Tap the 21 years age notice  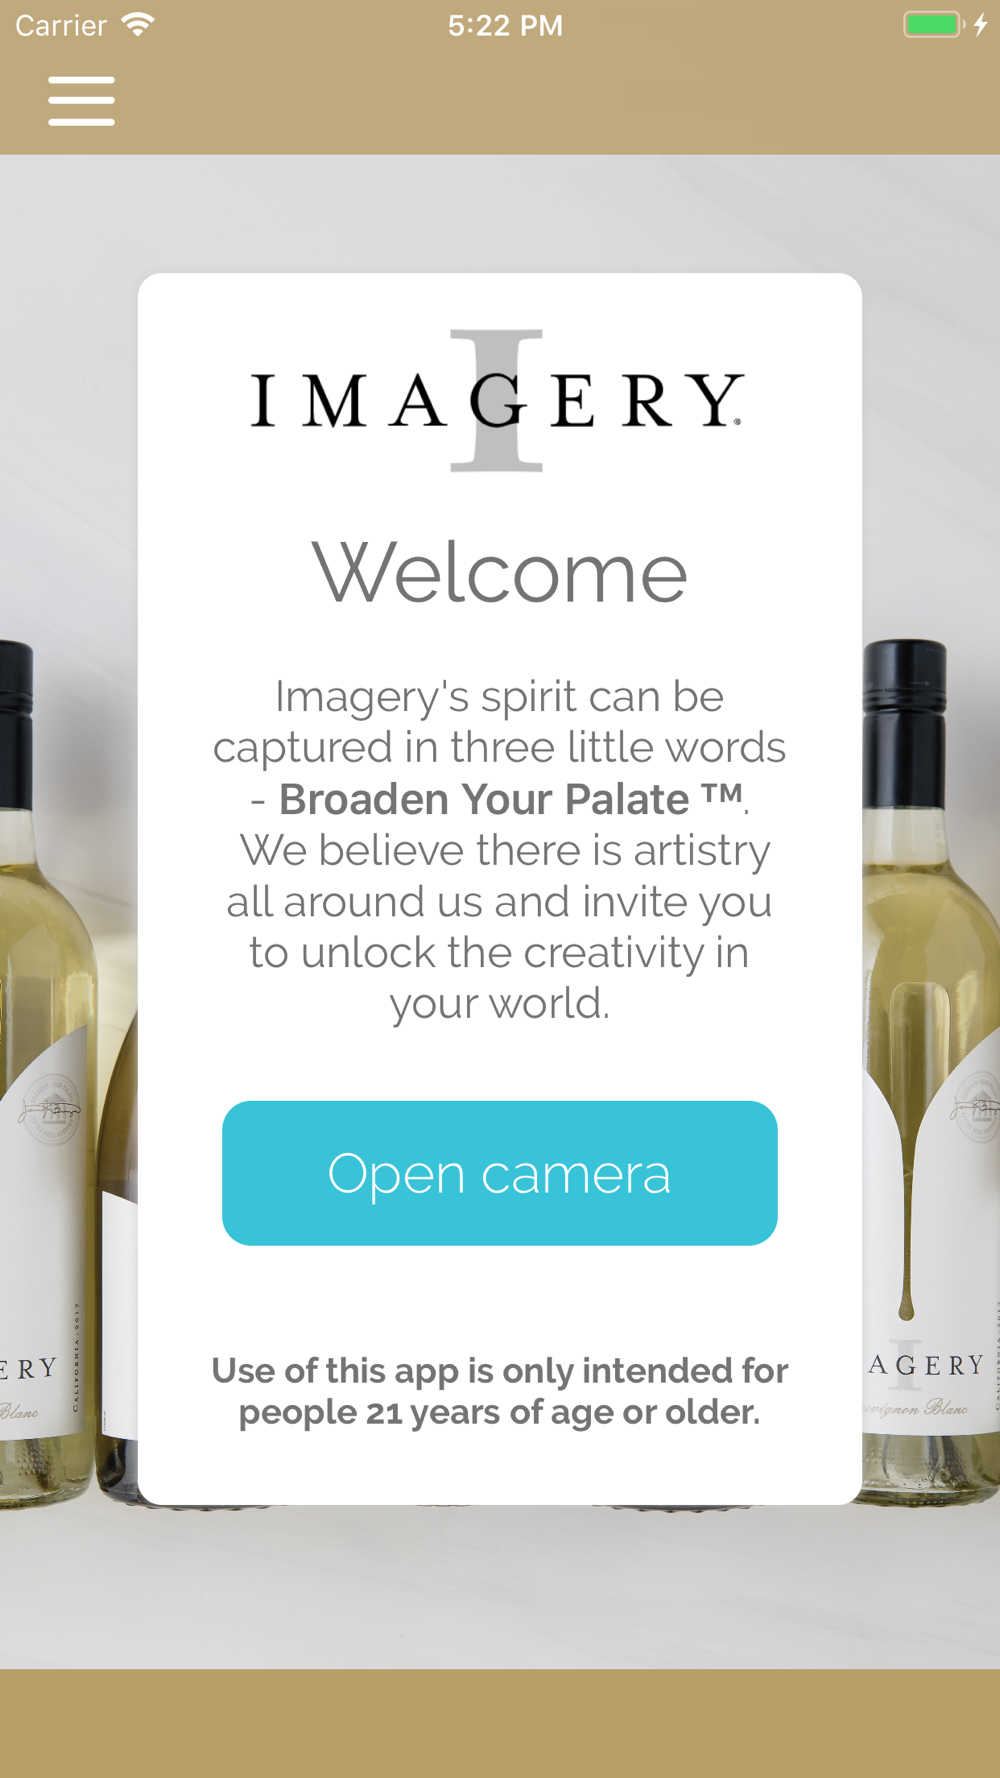coord(500,1391)
